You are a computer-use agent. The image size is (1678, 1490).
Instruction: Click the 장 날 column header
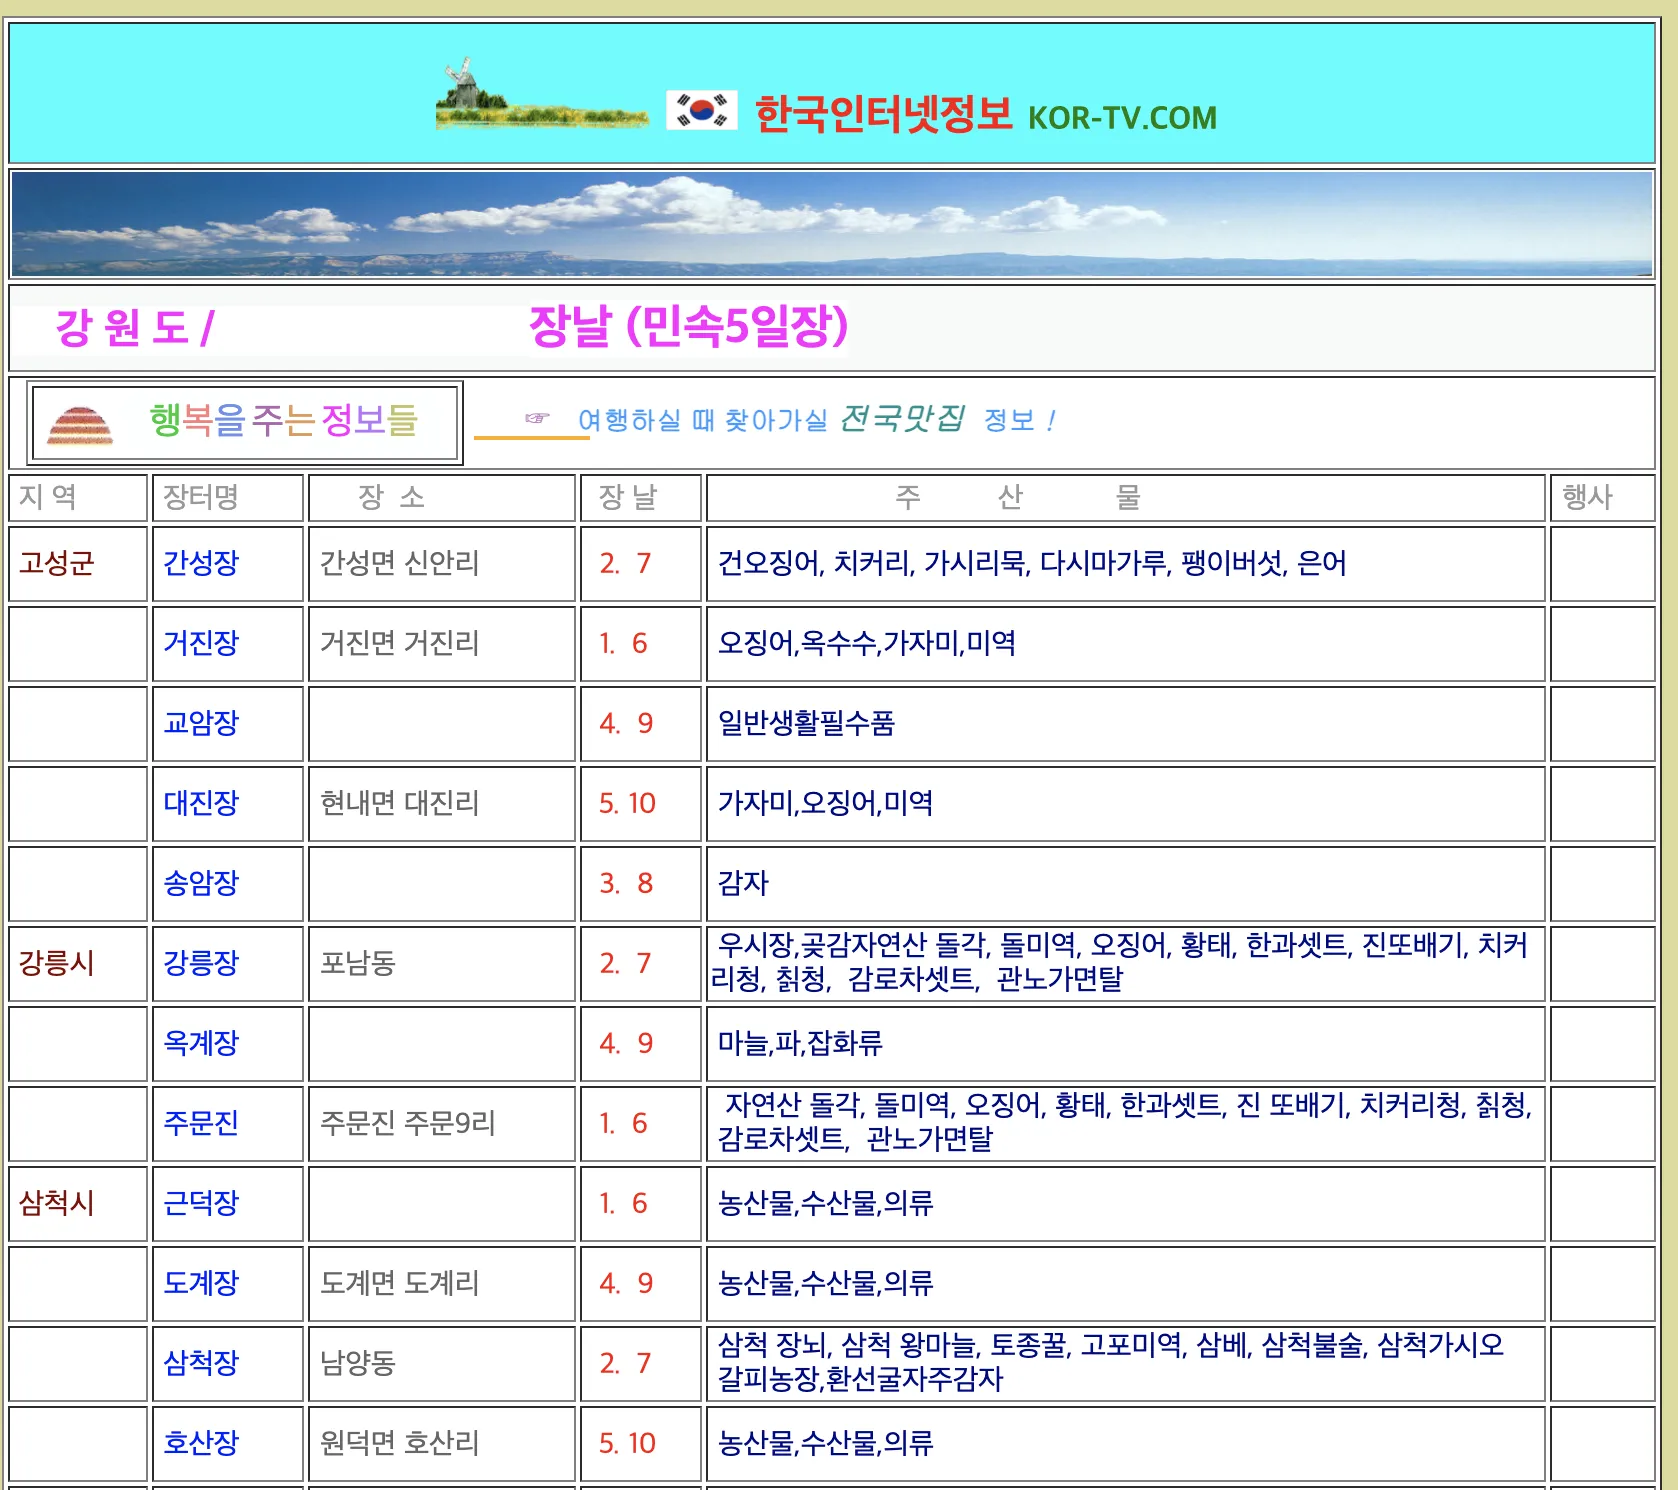(640, 497)
